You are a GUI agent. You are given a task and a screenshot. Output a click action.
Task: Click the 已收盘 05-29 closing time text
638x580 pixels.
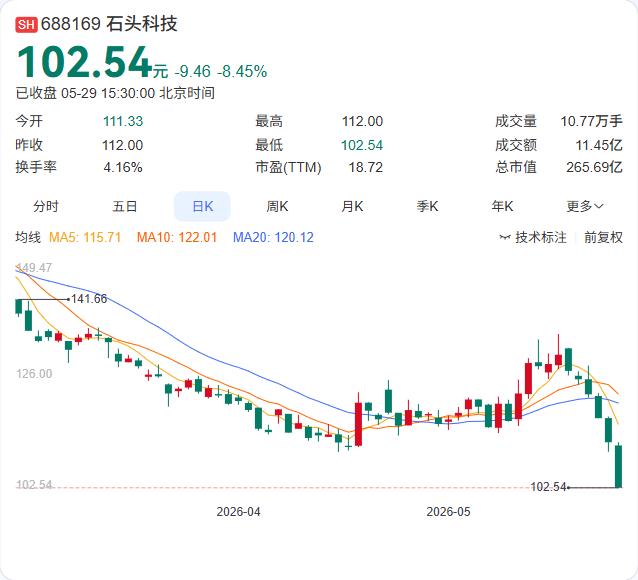[x=115, y=93]
